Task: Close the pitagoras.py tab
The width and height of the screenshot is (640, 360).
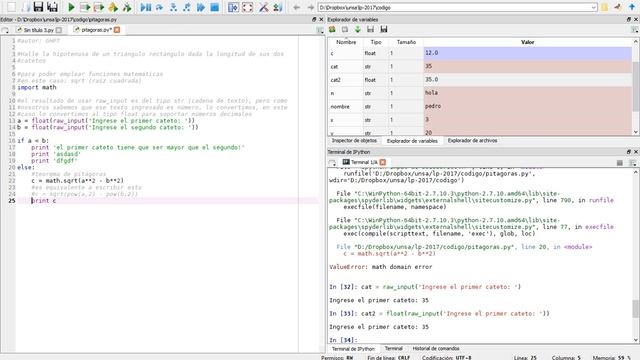Action: tap(117, 30)
